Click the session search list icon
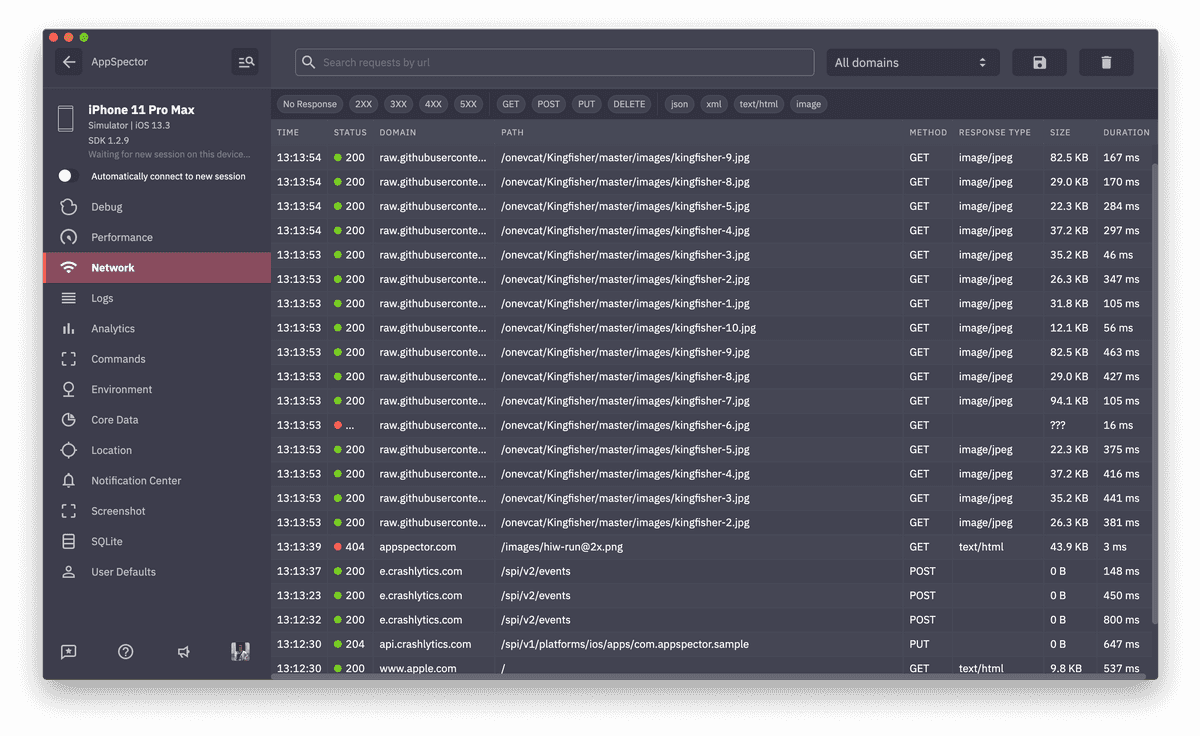 [245, 62]
